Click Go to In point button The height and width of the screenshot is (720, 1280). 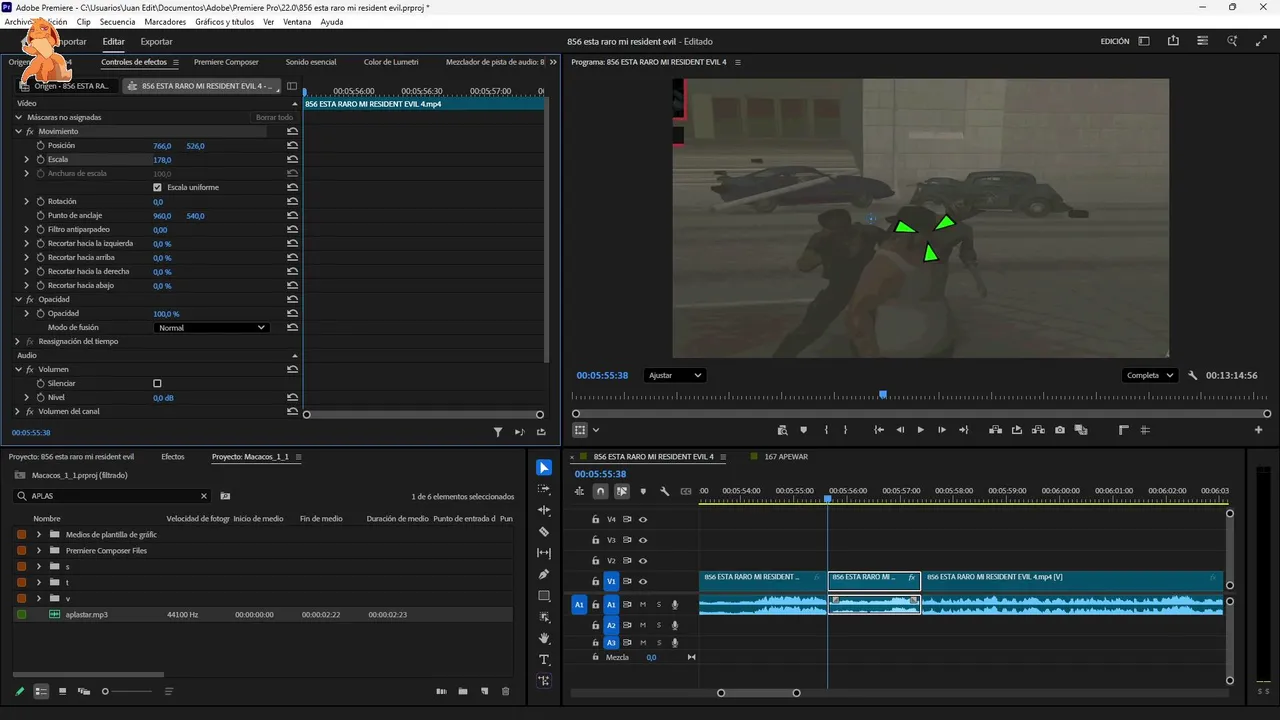click(x=879, y=430)
